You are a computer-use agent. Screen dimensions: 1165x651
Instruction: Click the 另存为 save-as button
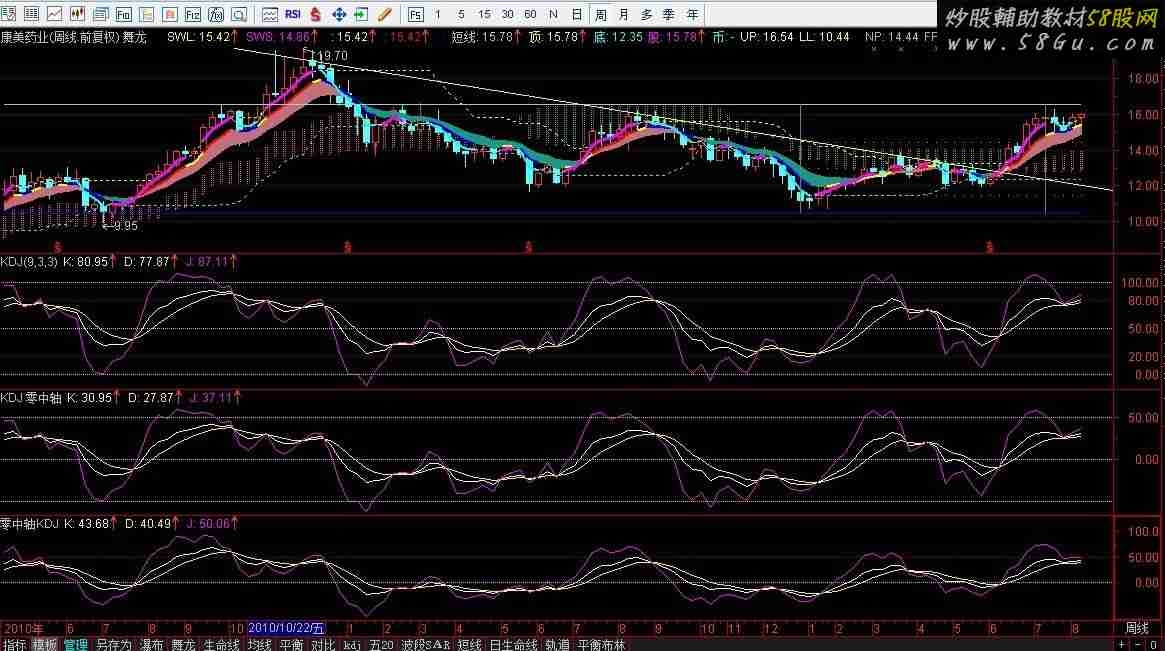(114, 644)
